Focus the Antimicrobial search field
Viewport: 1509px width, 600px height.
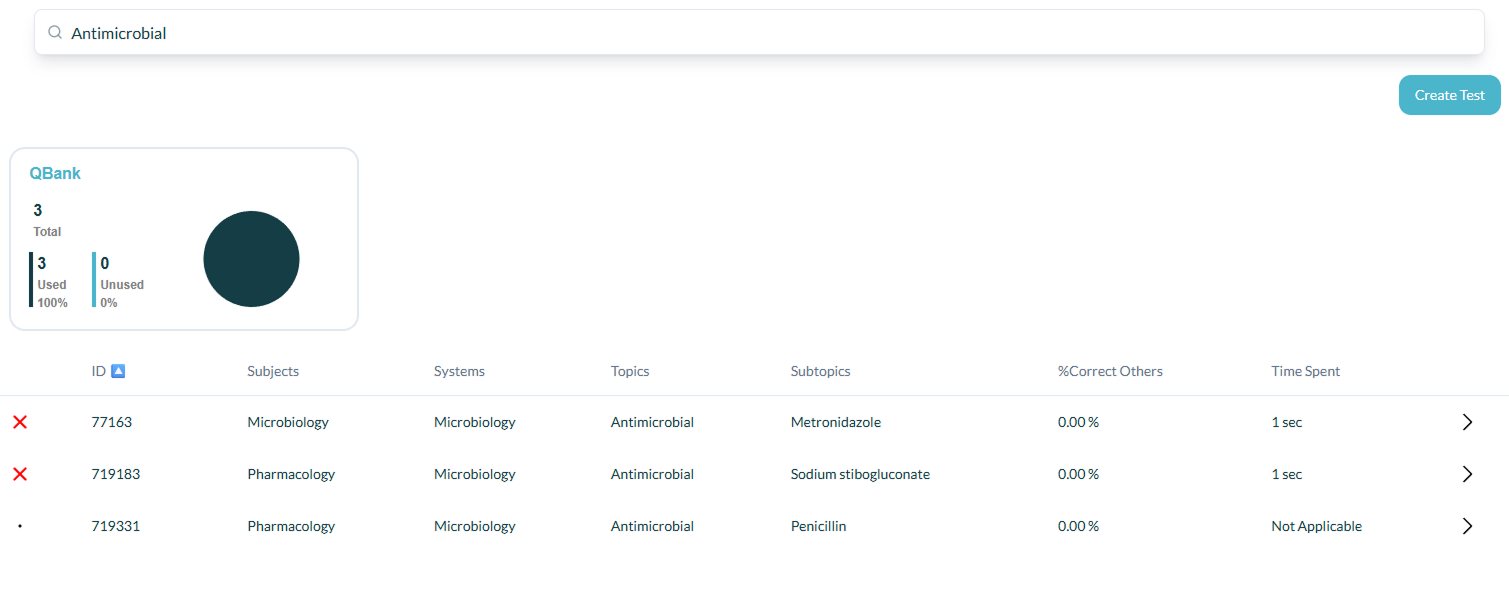759,33
